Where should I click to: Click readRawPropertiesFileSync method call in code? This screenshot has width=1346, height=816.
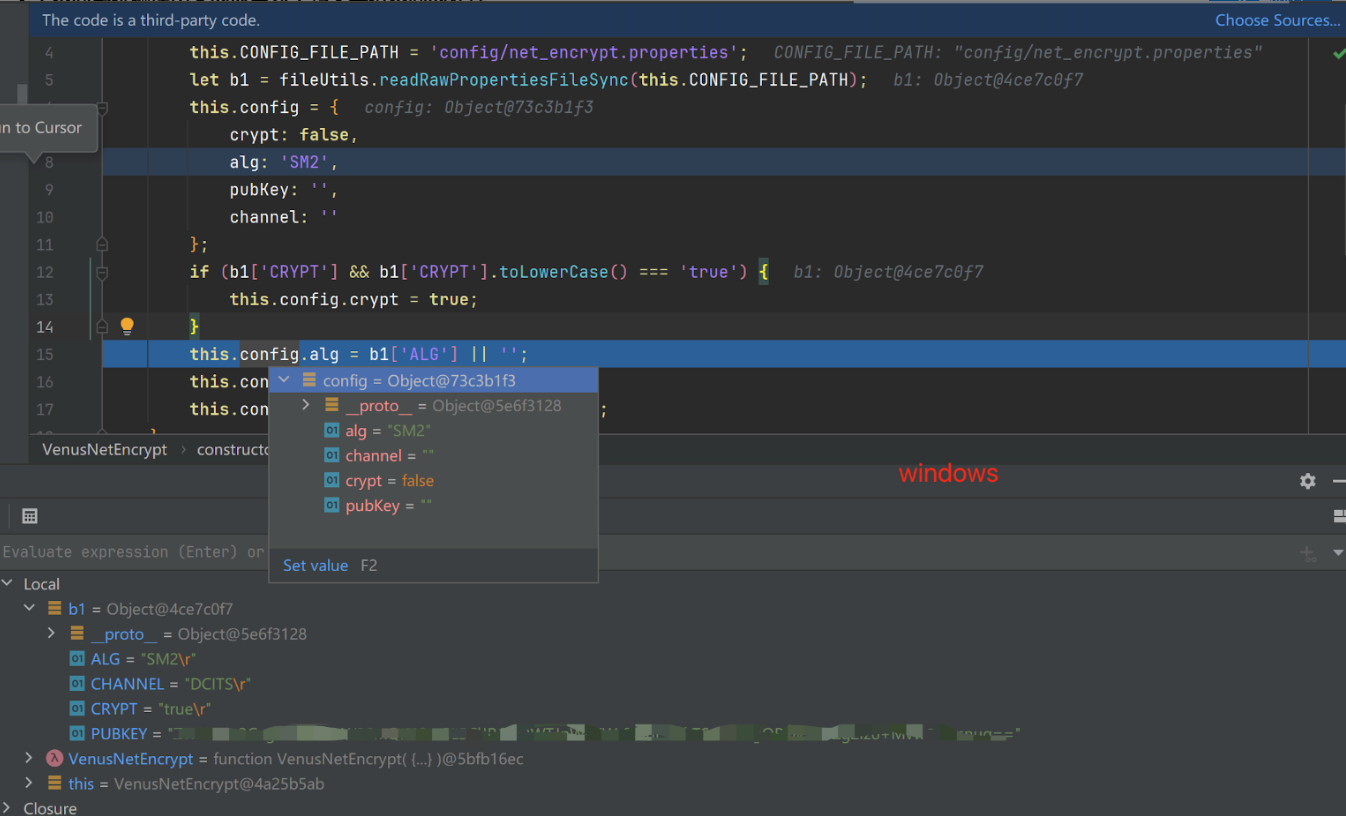pos(503,80)
